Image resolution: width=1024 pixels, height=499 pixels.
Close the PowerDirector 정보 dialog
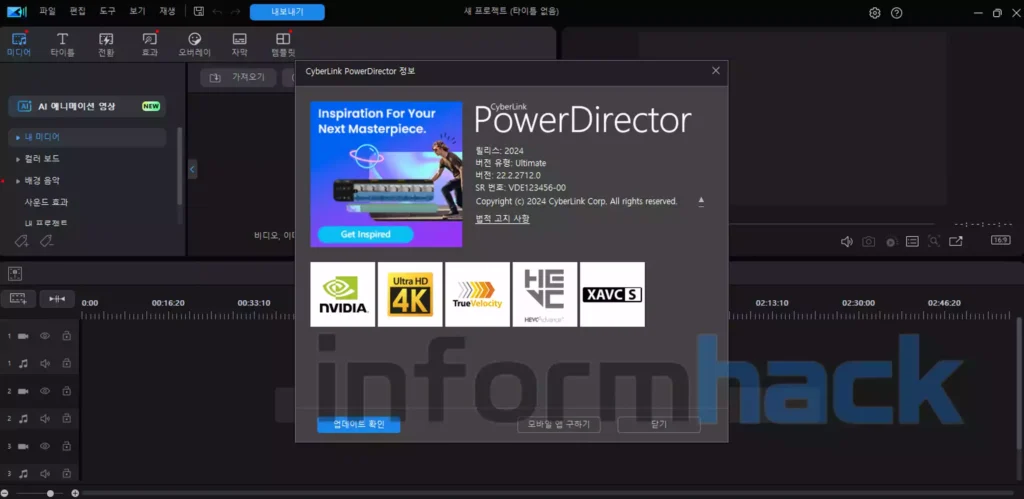point(716,71)
